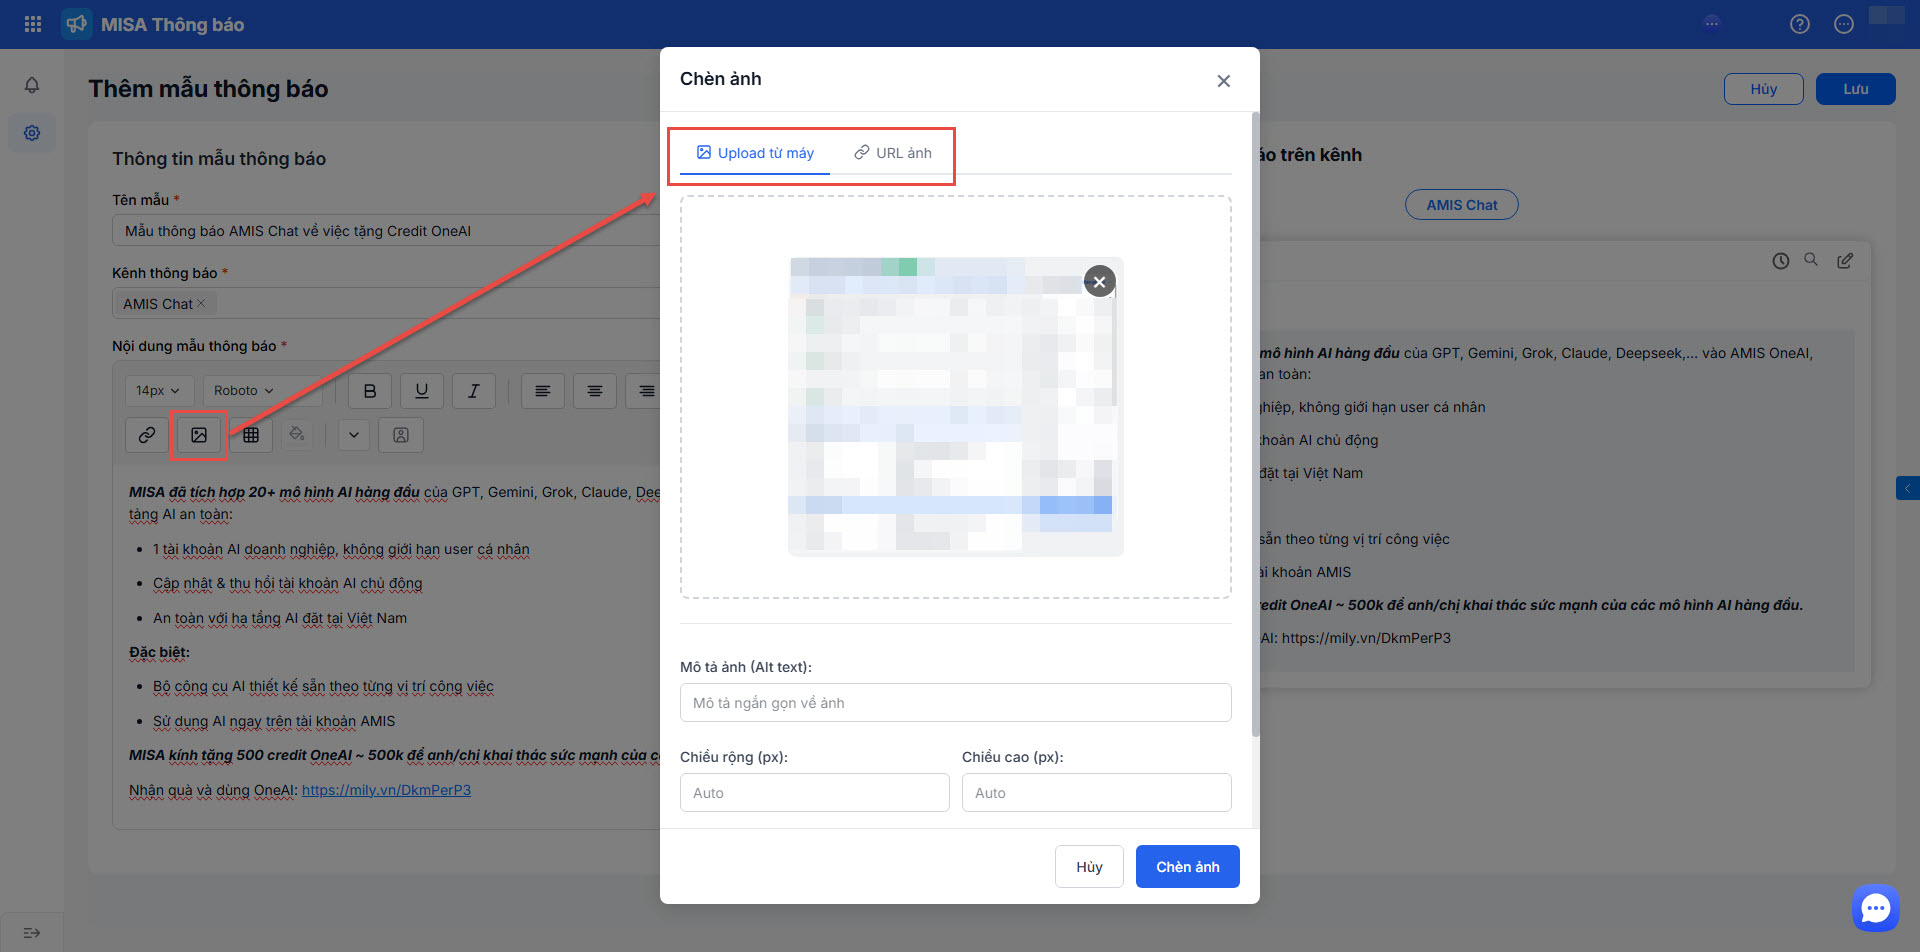1920x952 pixels.
Task: Expand the sidebar with bottom arrow icon
Action: [x=32, y=933]
